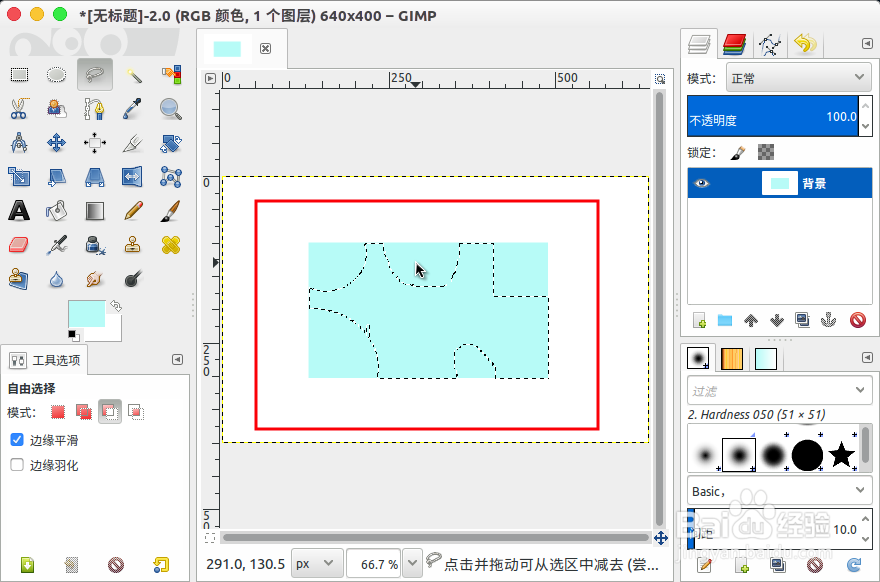Delete the selected layer

pyautogui.click(x=858, y=320)
